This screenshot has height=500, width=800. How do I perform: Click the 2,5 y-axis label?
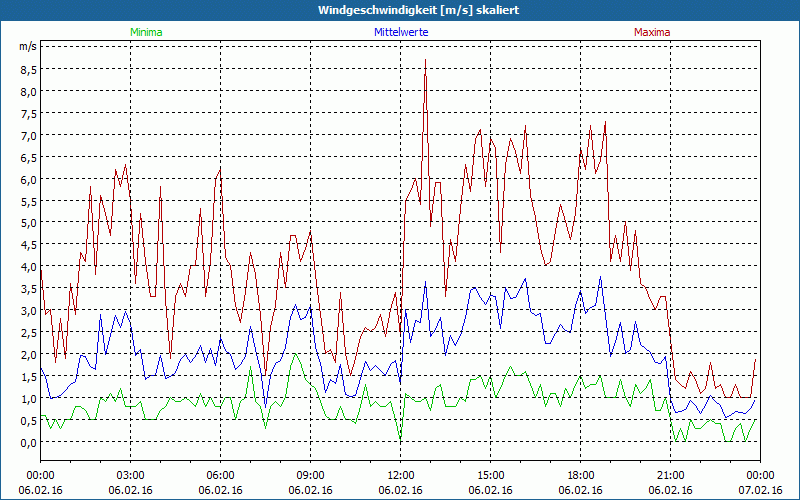coord(28,333)
